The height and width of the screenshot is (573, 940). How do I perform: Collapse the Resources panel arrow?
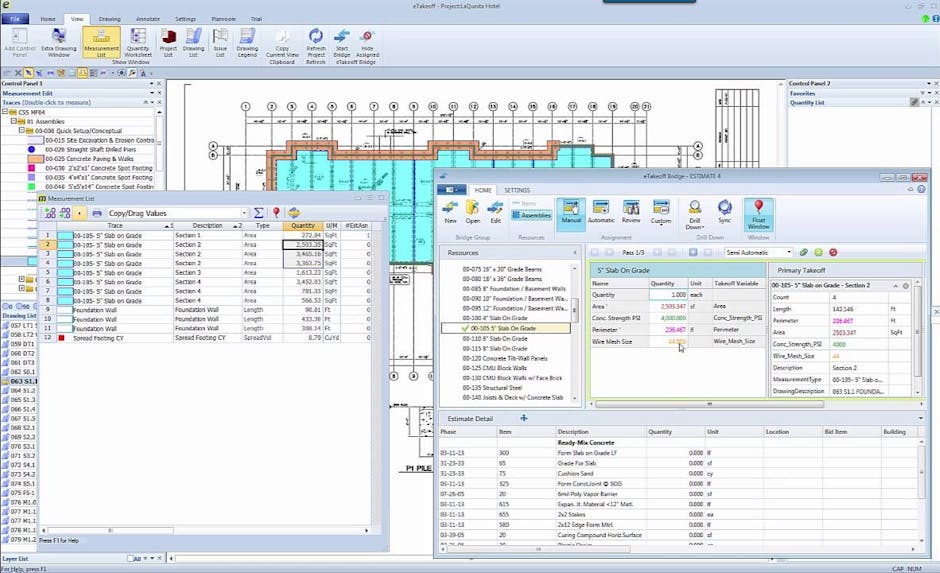pos(574,253)
